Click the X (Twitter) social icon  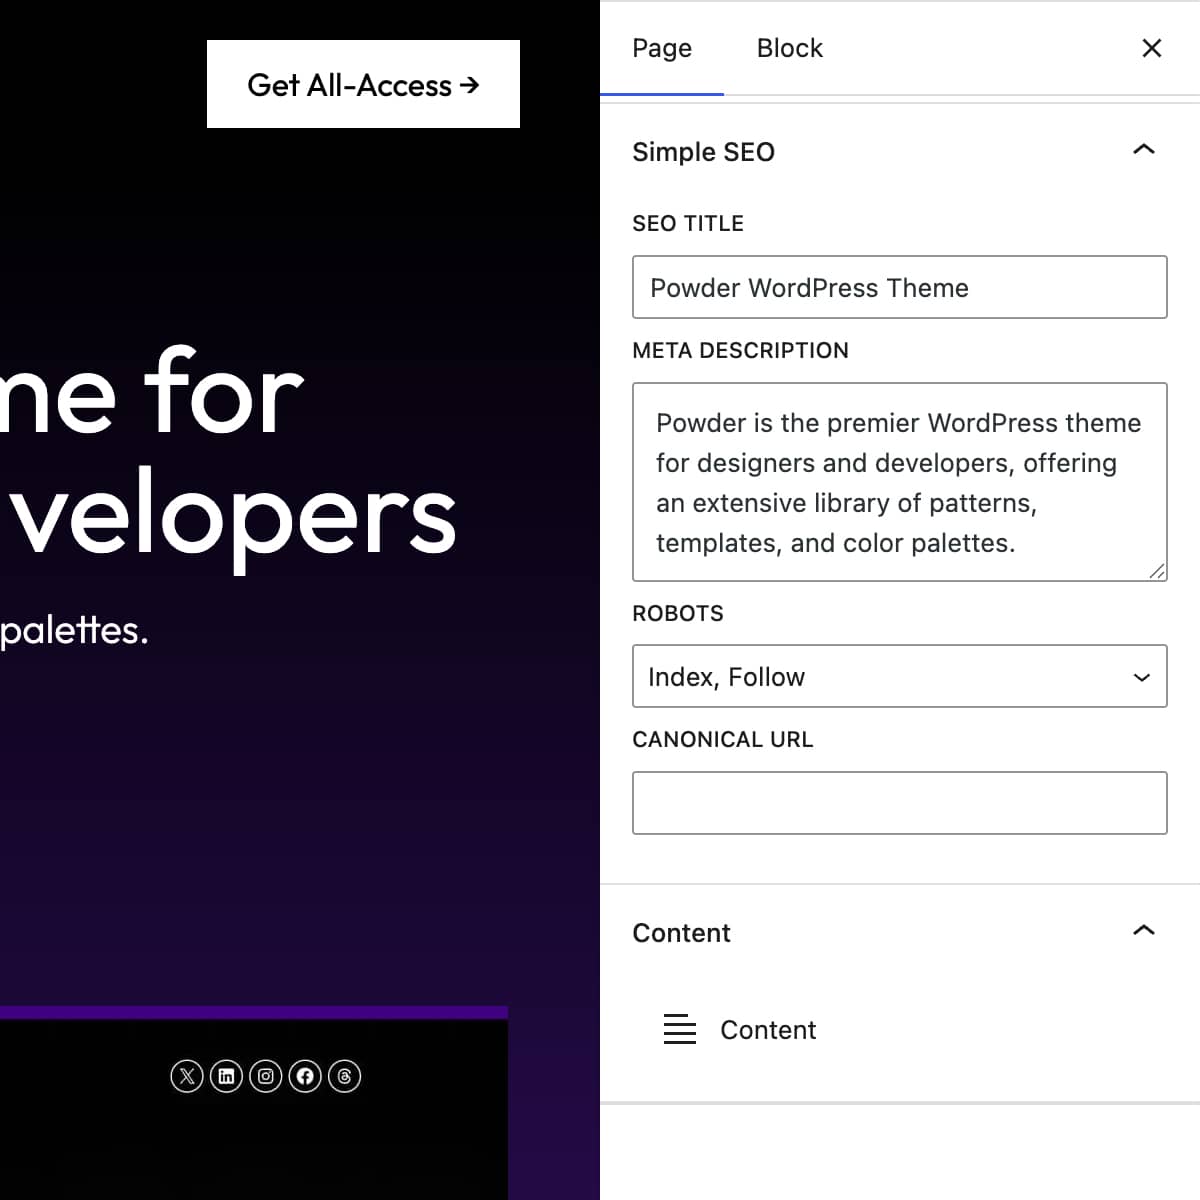187,1076
